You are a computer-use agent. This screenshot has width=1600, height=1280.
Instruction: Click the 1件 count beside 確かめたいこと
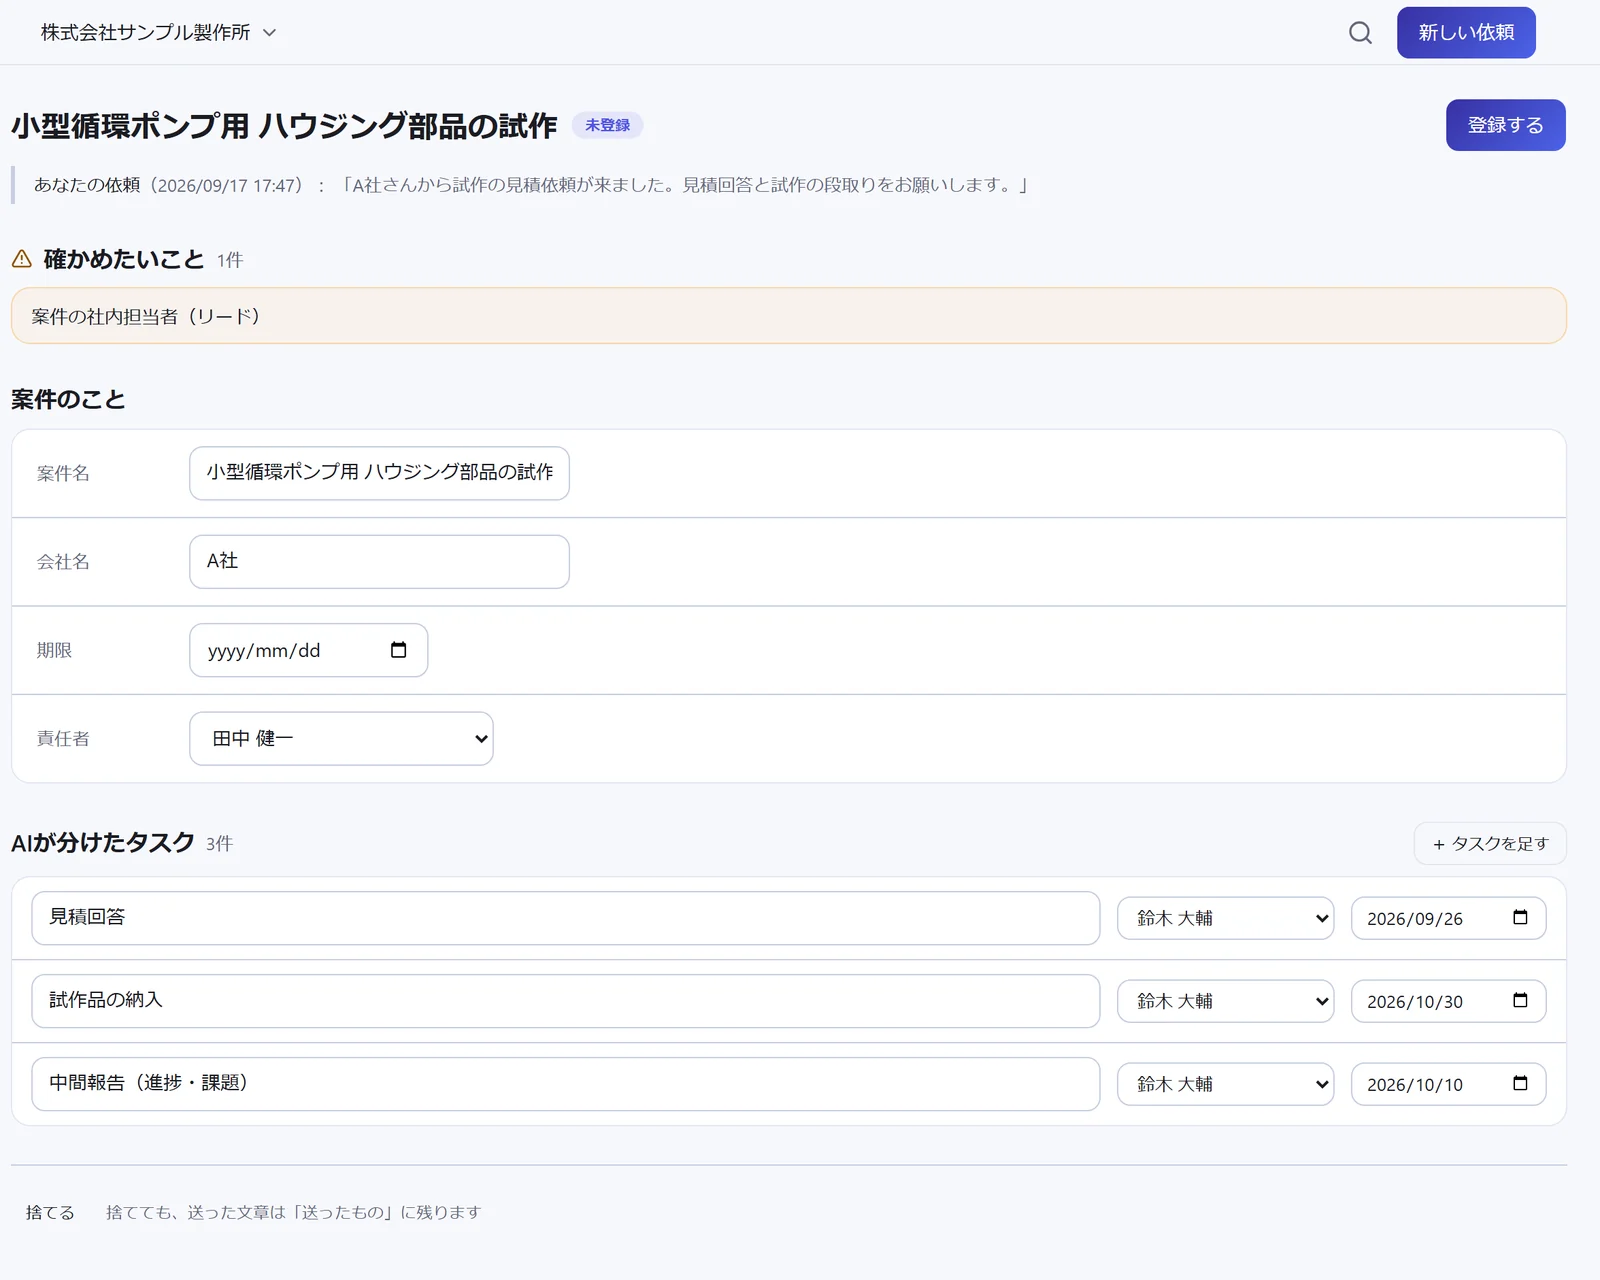click(230, 260)
